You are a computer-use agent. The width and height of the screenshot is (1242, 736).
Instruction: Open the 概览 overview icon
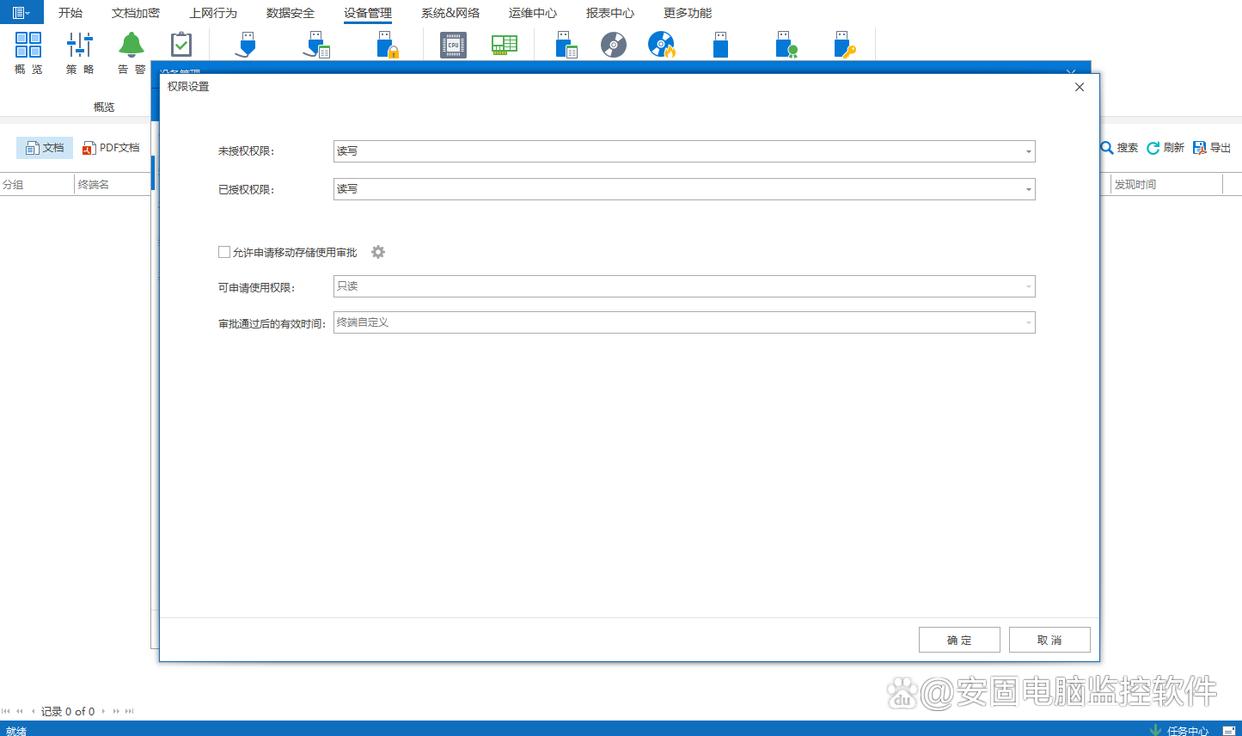pyautogui.click(x=28, y=52)
